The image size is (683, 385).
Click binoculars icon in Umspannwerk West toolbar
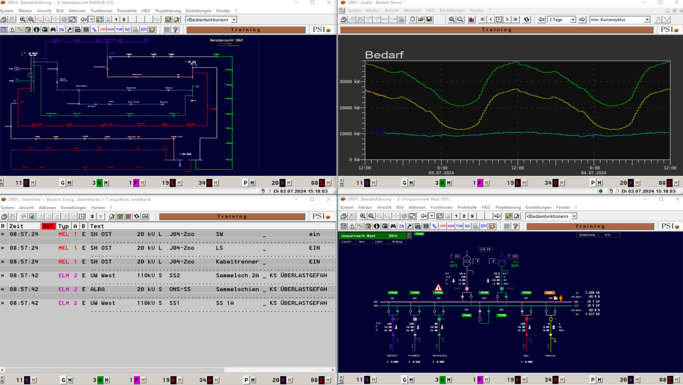tap(393, 226)
